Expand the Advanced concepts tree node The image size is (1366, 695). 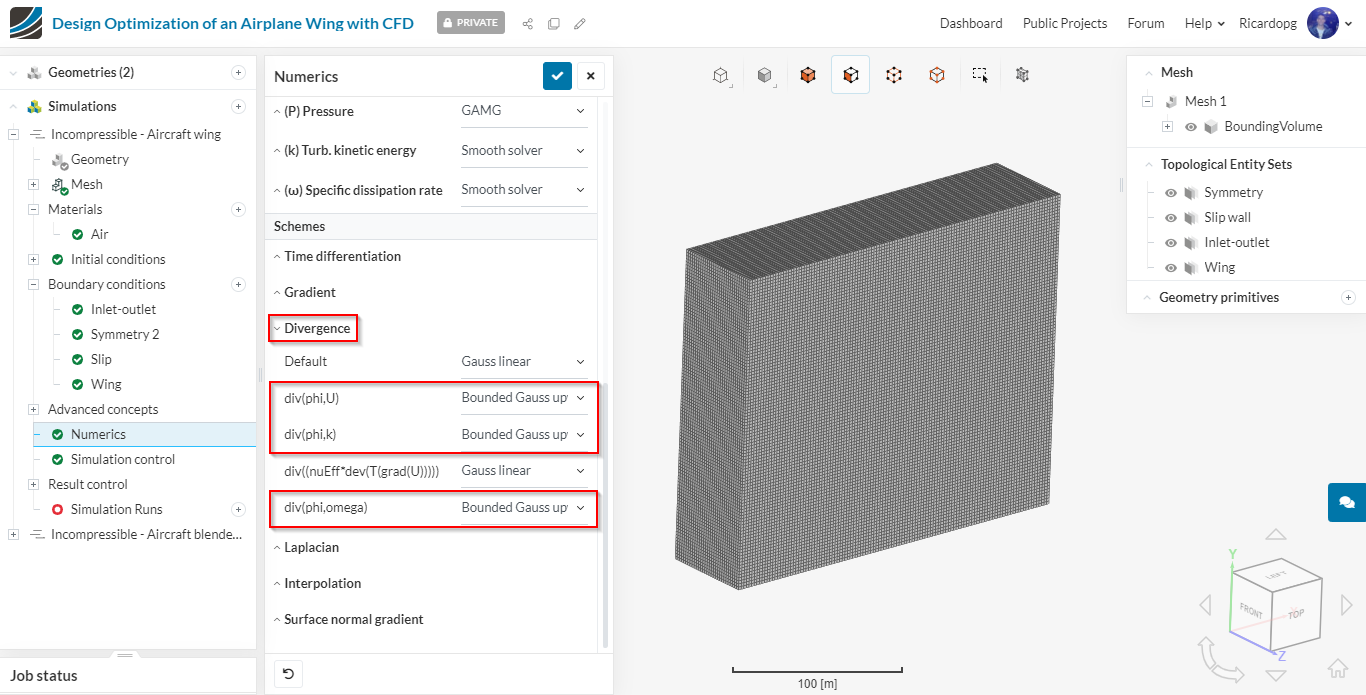point(33,409)
